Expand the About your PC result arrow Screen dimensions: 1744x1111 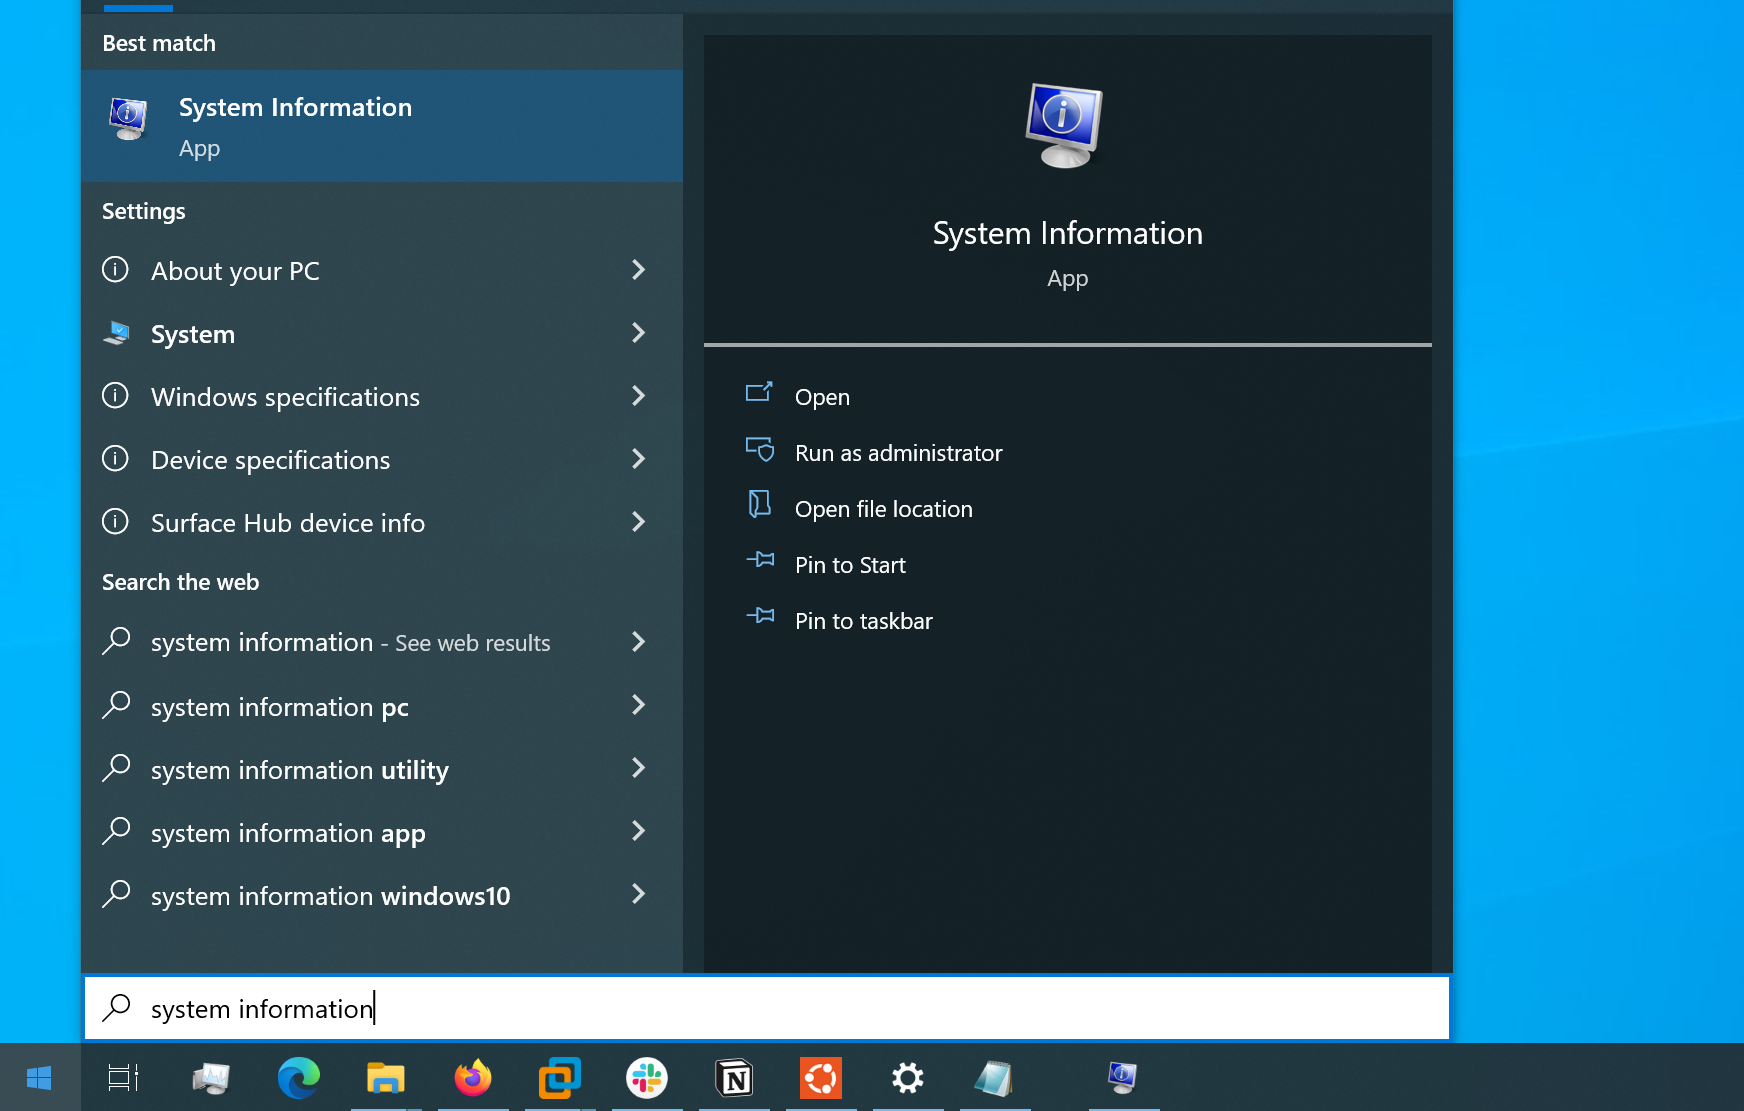click(x=638, y=270)
